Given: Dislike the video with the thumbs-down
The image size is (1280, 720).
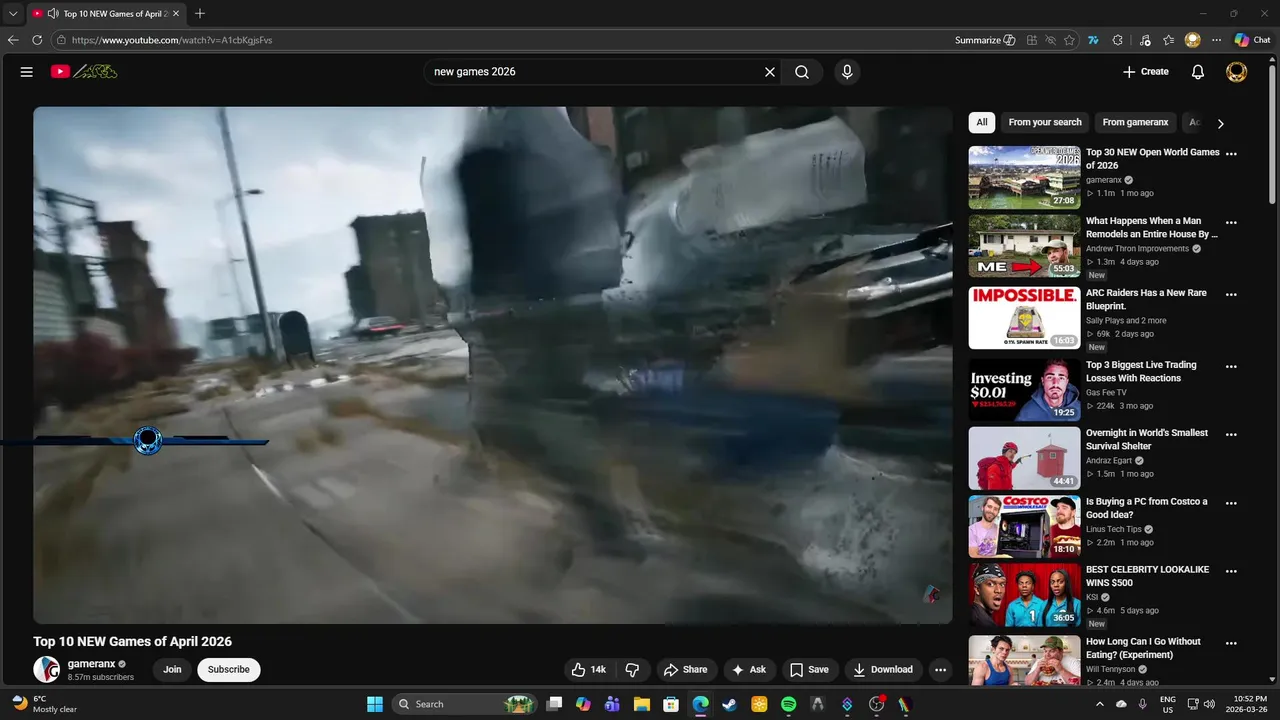Looking at the screenshot, I should (632, 670).
